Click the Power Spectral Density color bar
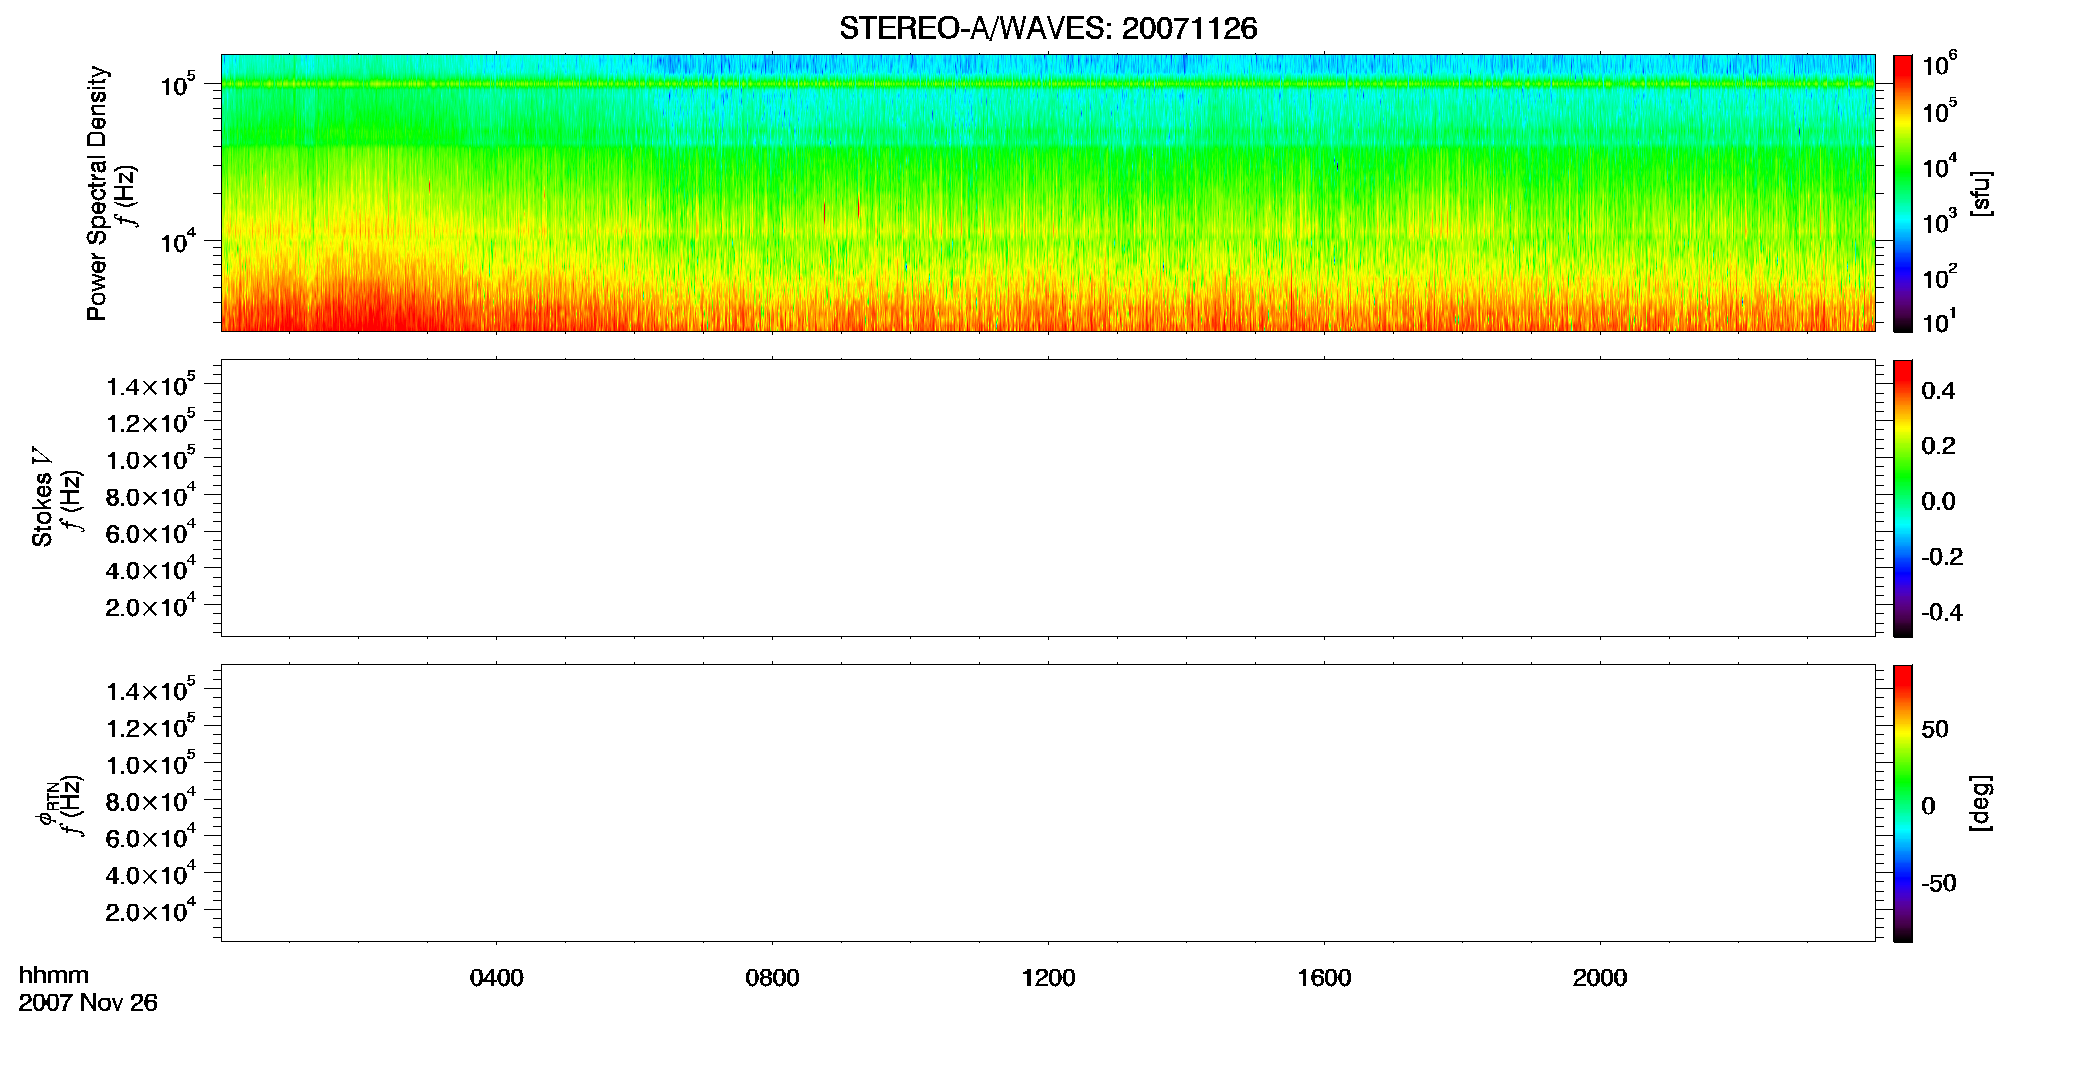The image size is (2096, 1080). (1903, 193)
